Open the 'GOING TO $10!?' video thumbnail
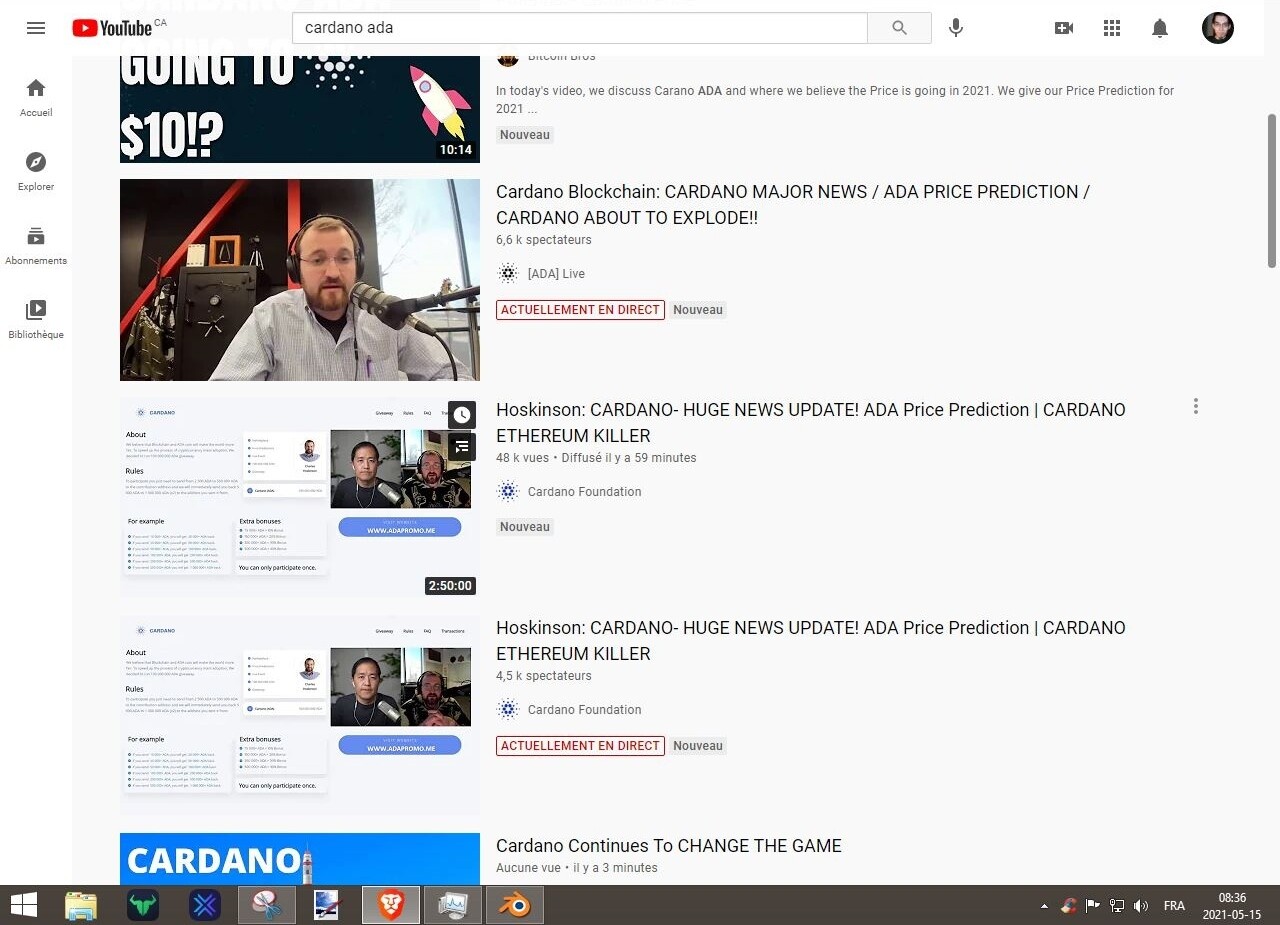 (x=300, y=108)
